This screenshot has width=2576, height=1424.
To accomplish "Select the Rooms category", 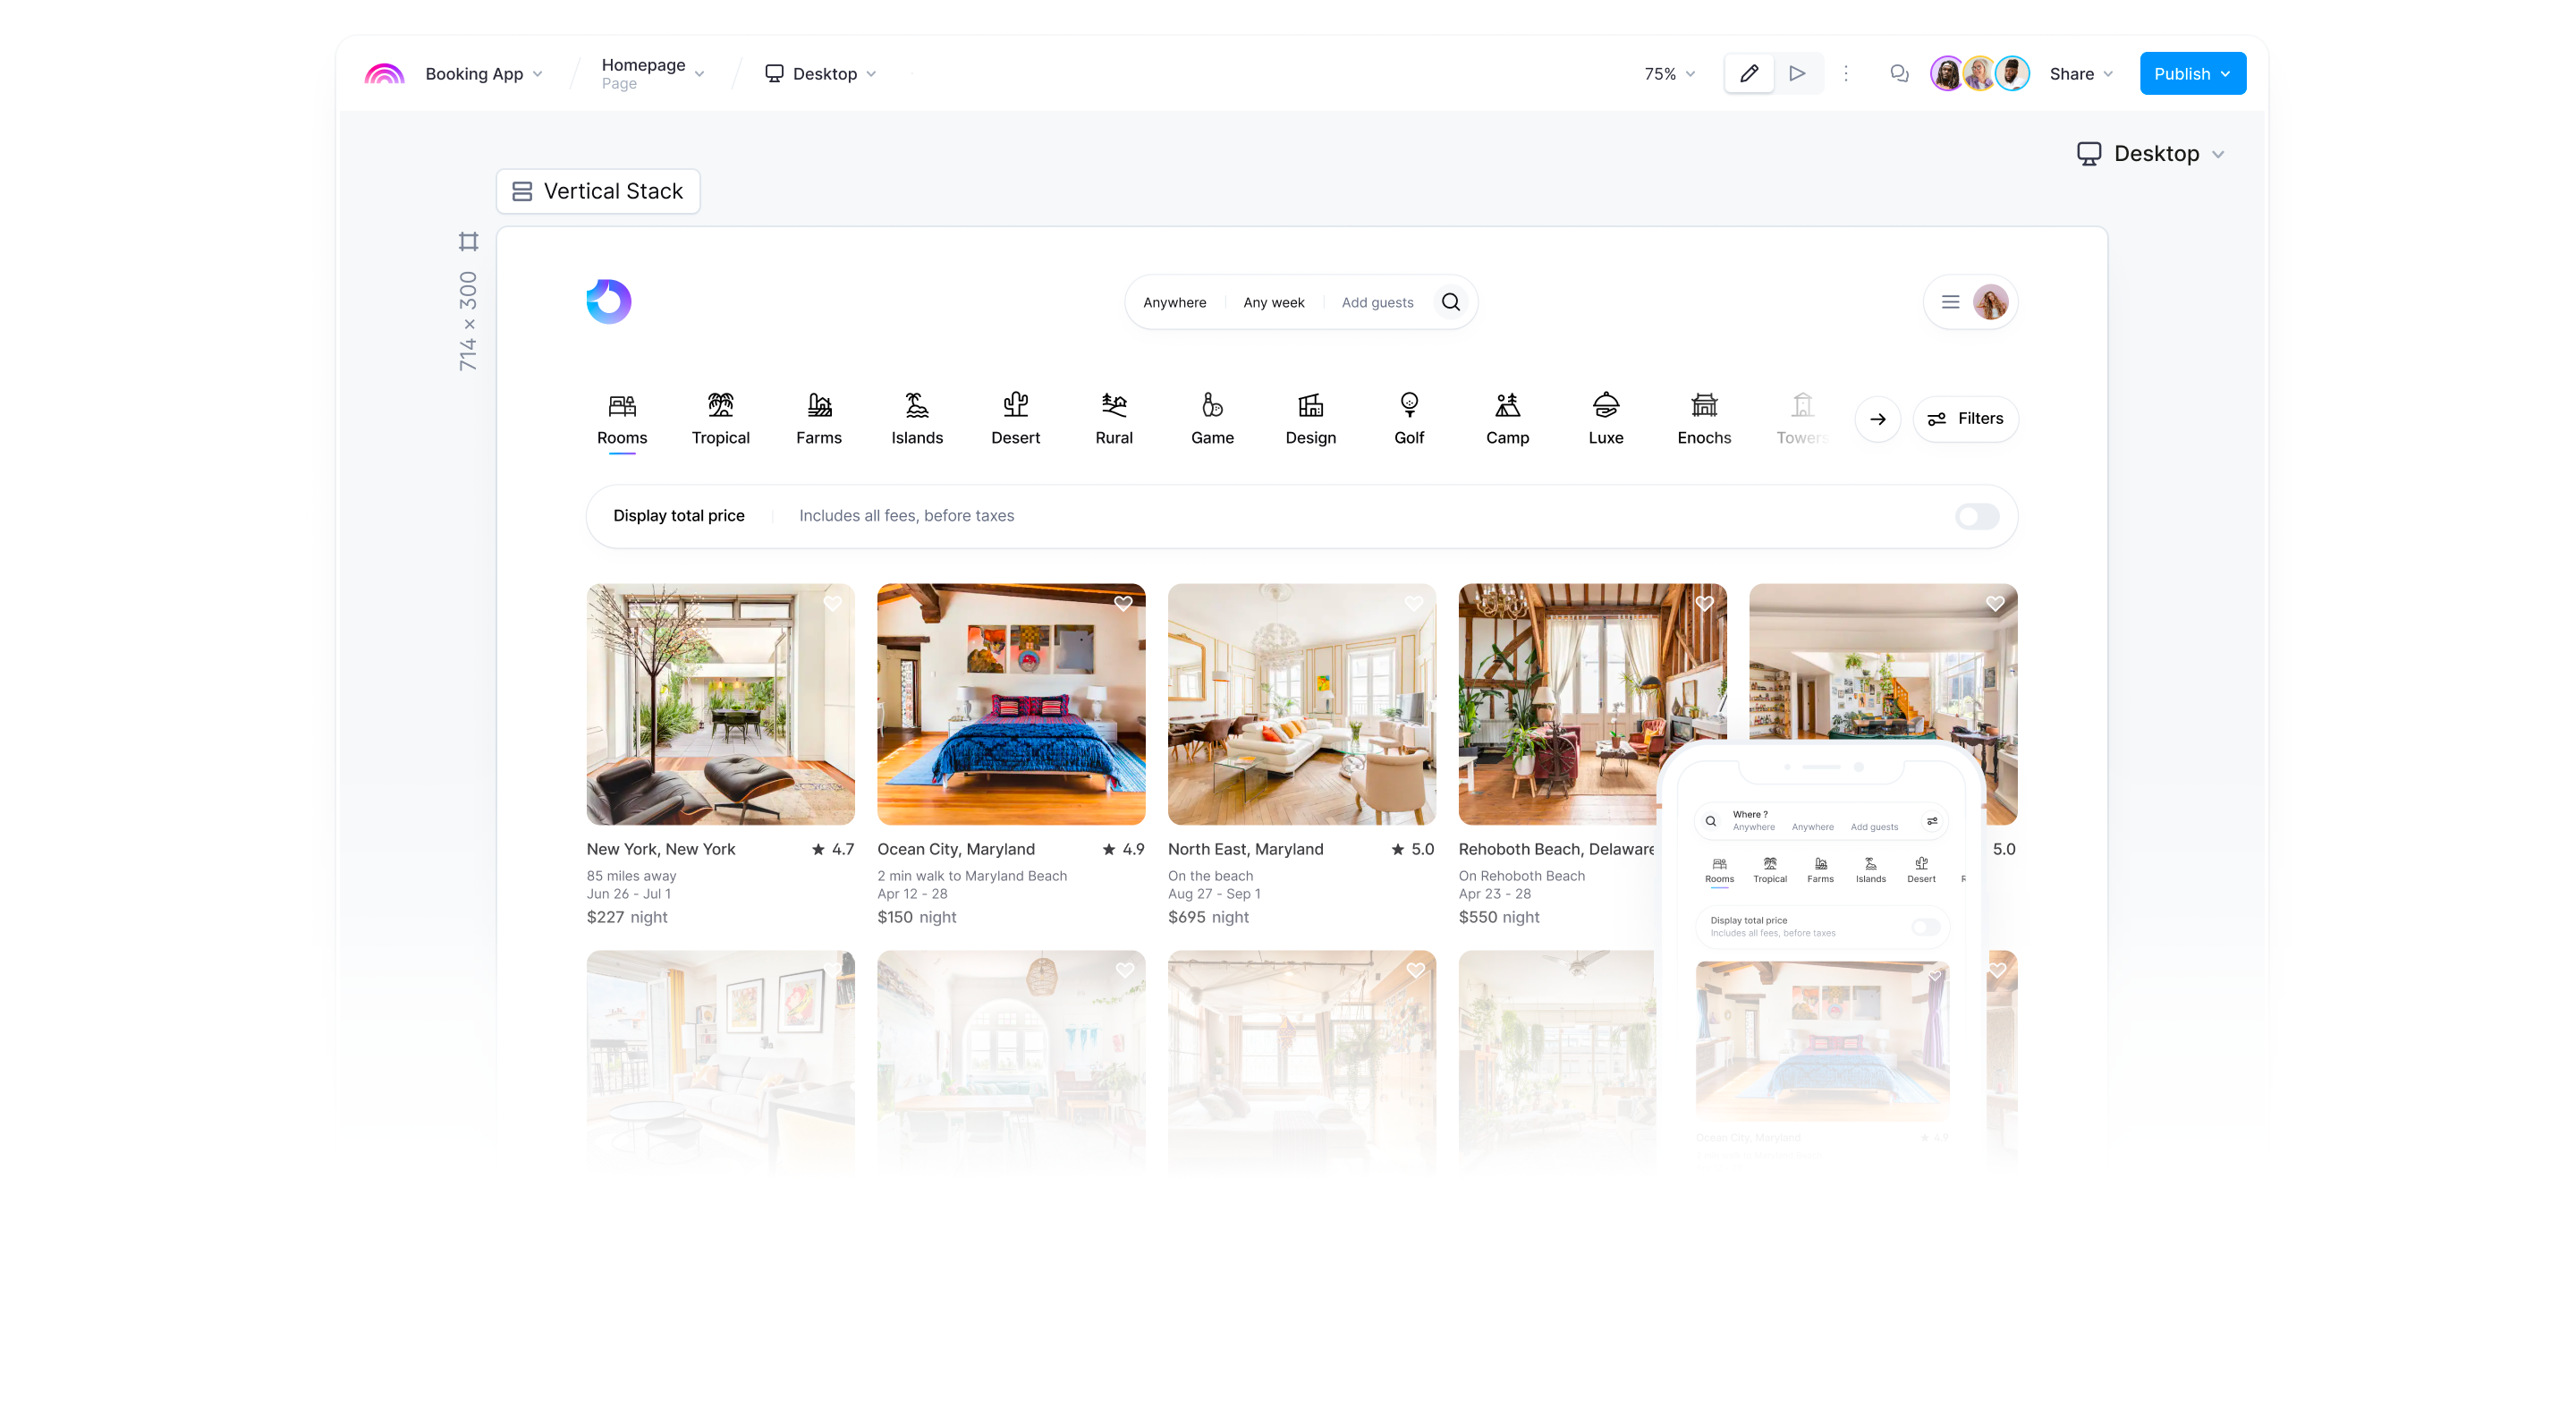I will pyautogui.click(x=622, y=420).
